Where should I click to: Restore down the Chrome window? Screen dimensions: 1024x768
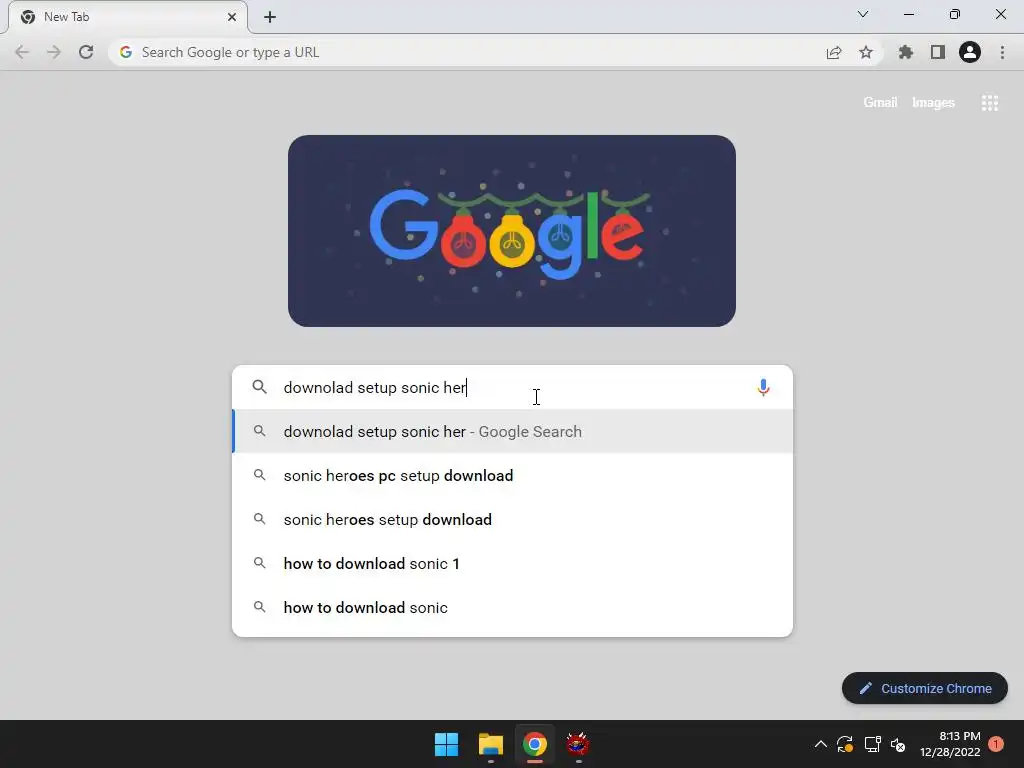955,14
